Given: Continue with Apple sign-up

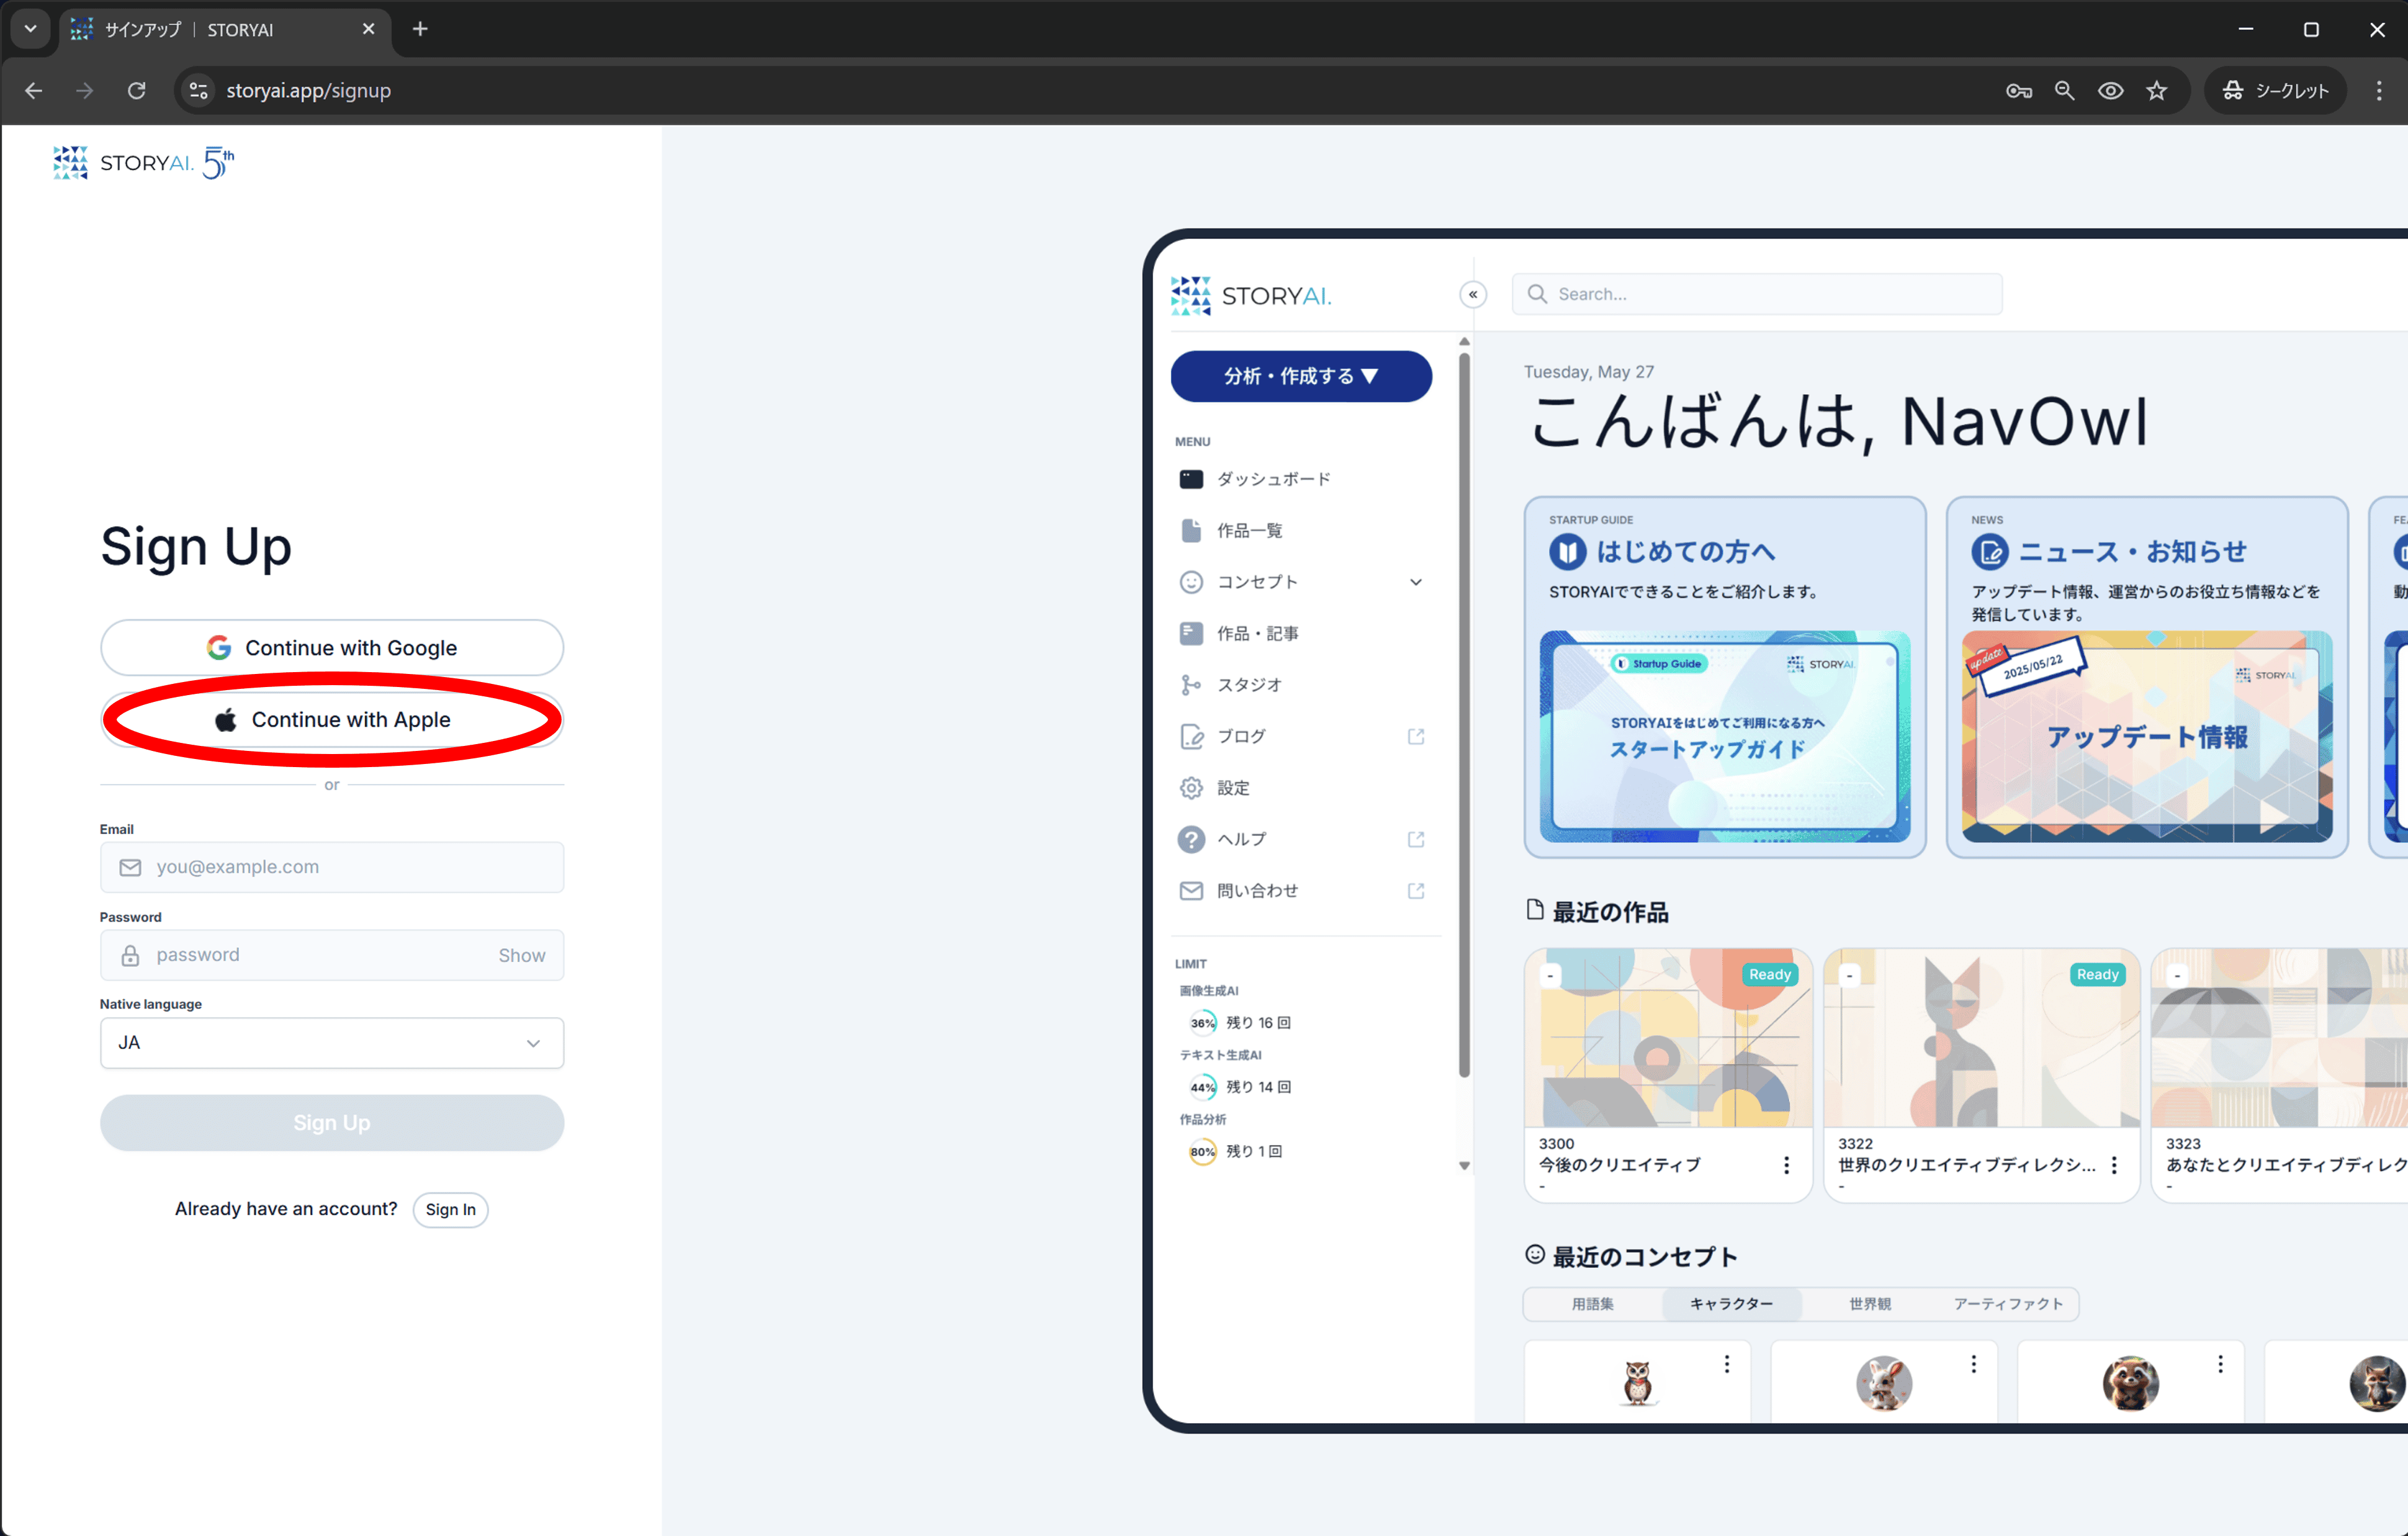Looking at the screenshot, I should [x=332, y=720].
